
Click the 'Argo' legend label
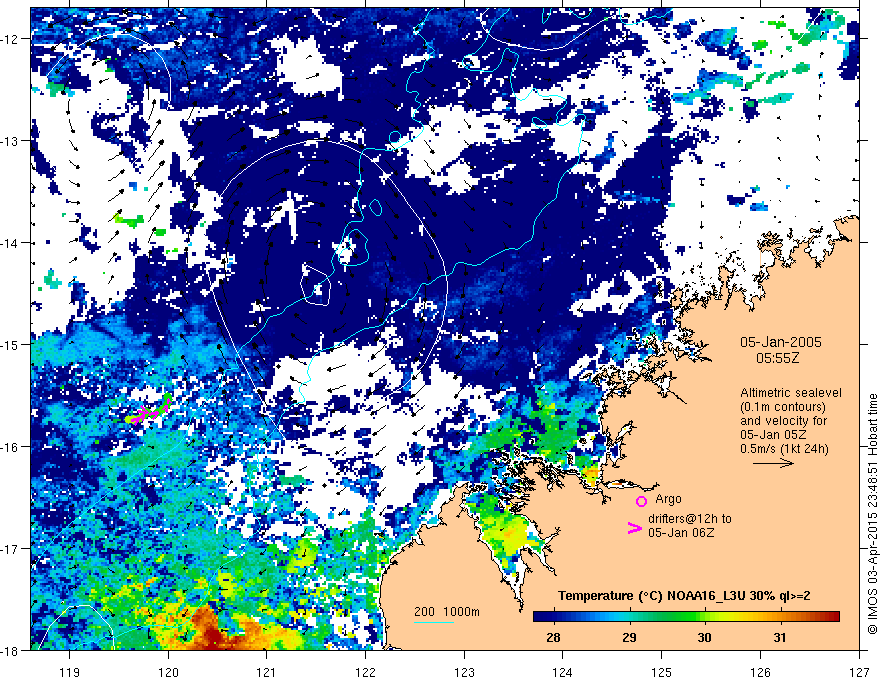668,499
